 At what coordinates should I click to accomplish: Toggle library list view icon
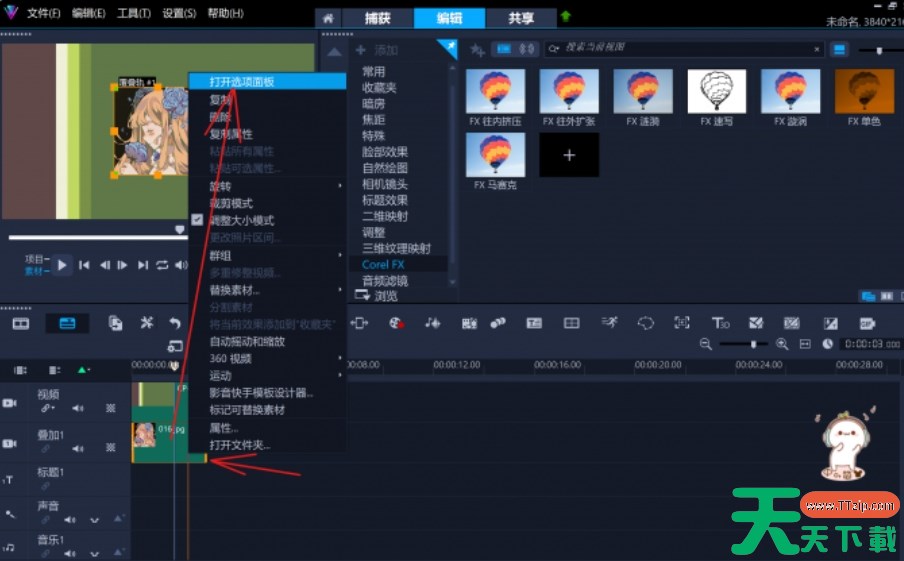839,50
